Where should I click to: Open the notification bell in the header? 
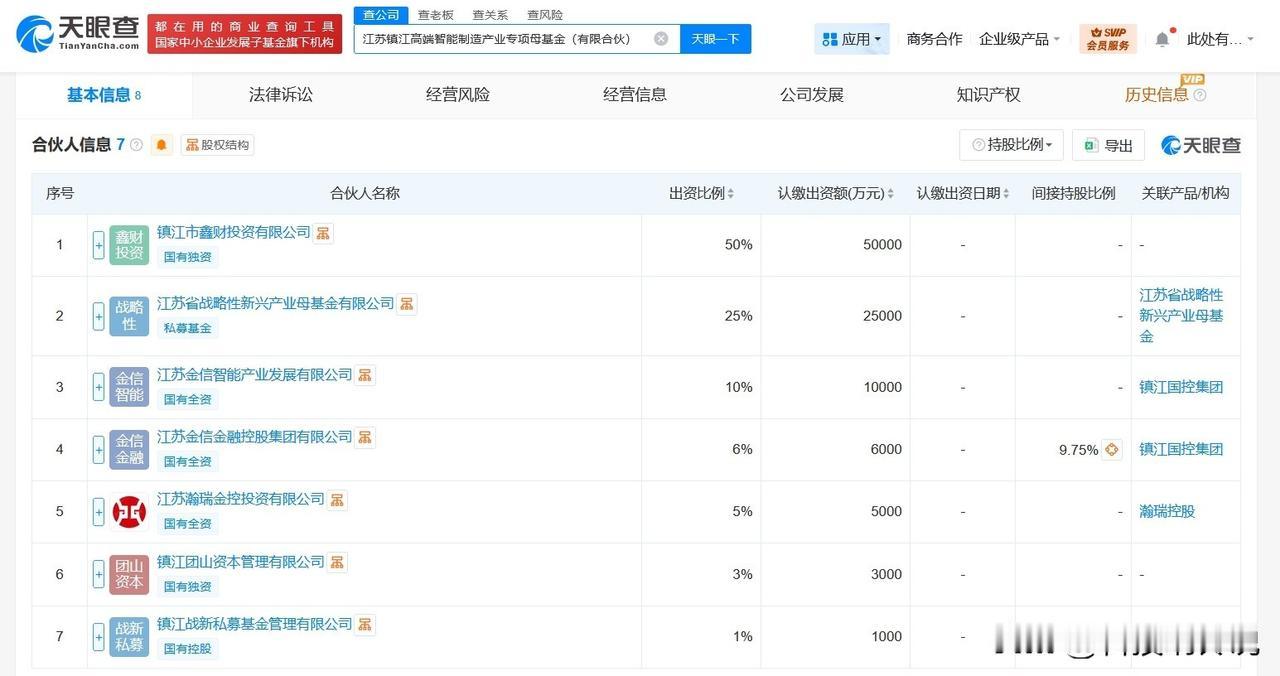pos(1162,39)
